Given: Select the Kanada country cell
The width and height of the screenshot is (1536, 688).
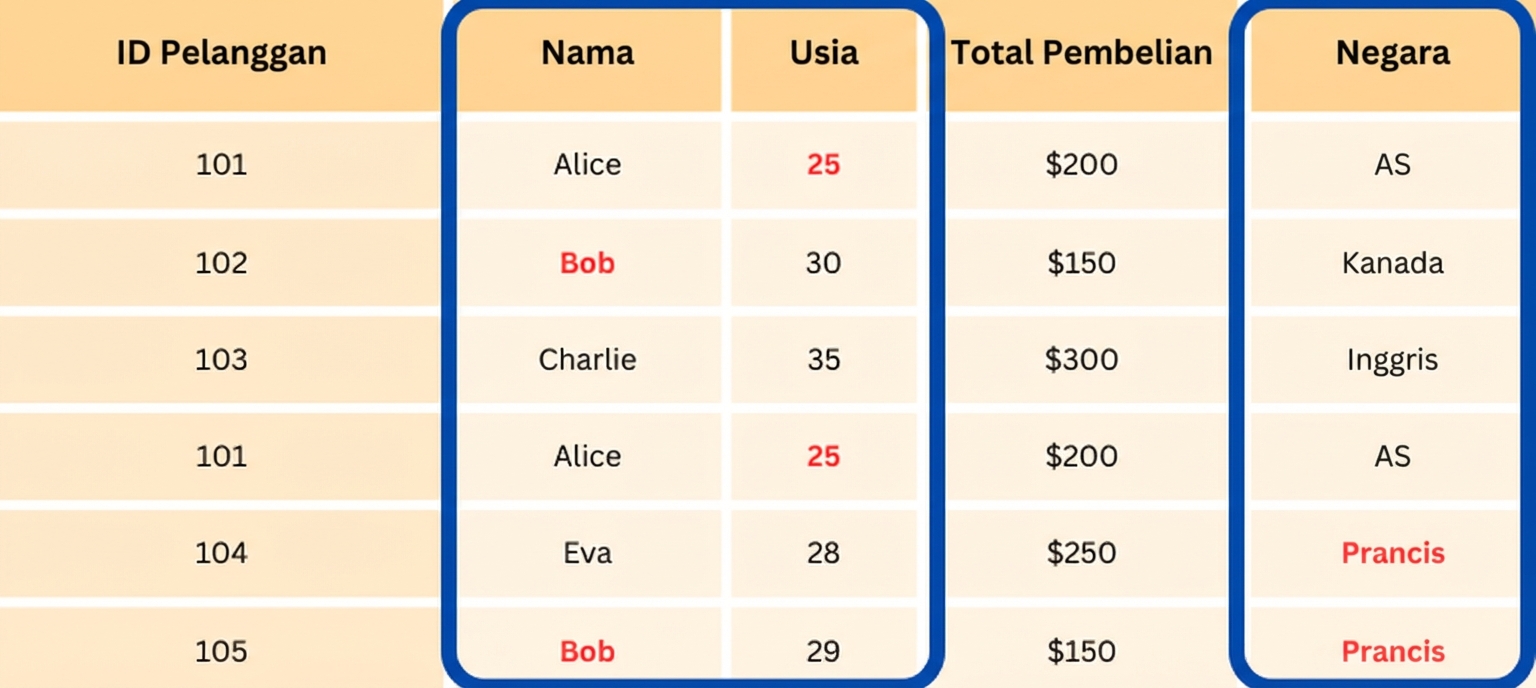Looking at the screenshot, I should click(1392, 263).
